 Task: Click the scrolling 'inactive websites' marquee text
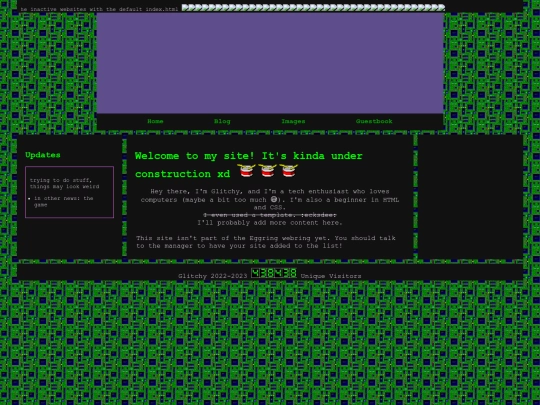99,9
